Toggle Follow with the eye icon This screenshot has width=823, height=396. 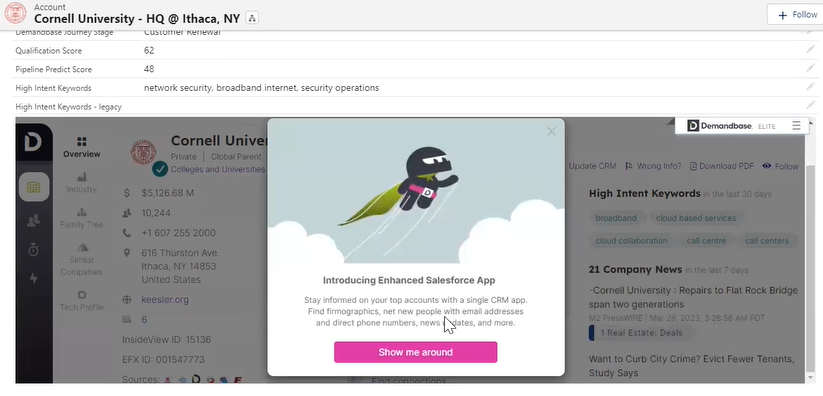780,166
